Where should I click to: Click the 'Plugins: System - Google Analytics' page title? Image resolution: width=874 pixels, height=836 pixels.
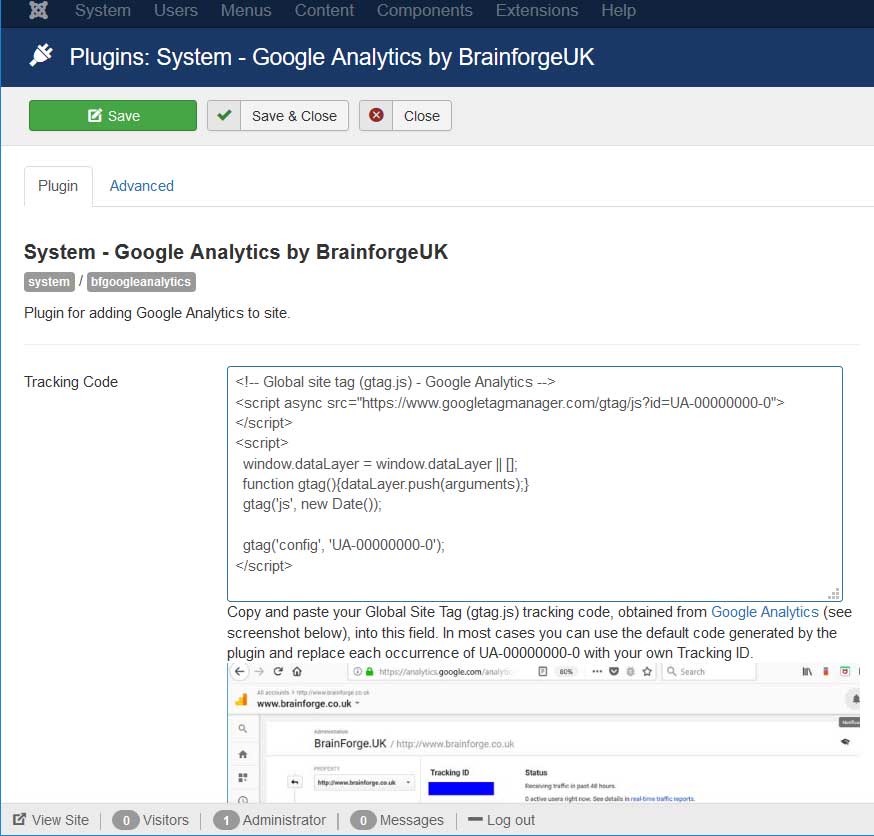coord(332,57)
